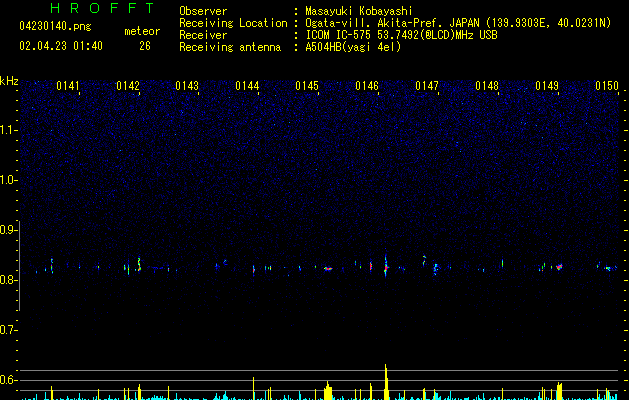
Task: Click the meteor count label
Action: click(142, 31)
